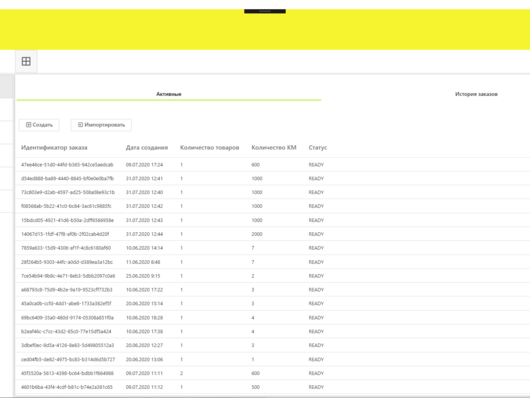Click the date 11.06.2020 8:48

point(143,262)
